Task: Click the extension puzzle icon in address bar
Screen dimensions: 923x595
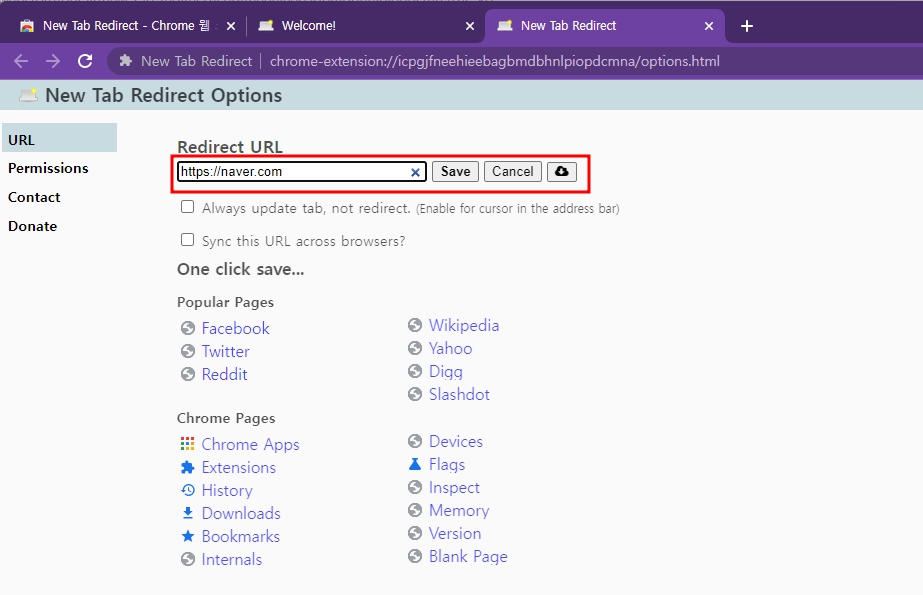Action: pos(125,61)
